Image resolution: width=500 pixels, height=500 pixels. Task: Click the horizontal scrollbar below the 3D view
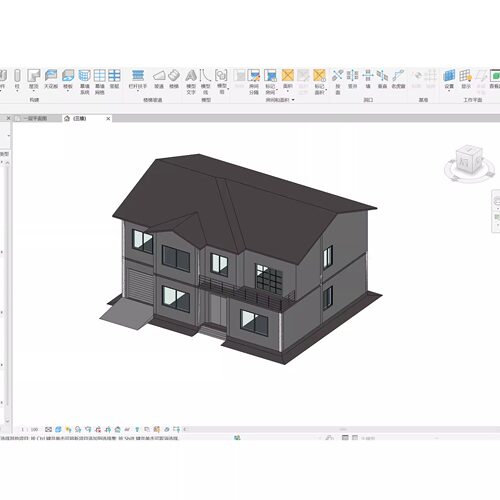[x=342, y=429]
